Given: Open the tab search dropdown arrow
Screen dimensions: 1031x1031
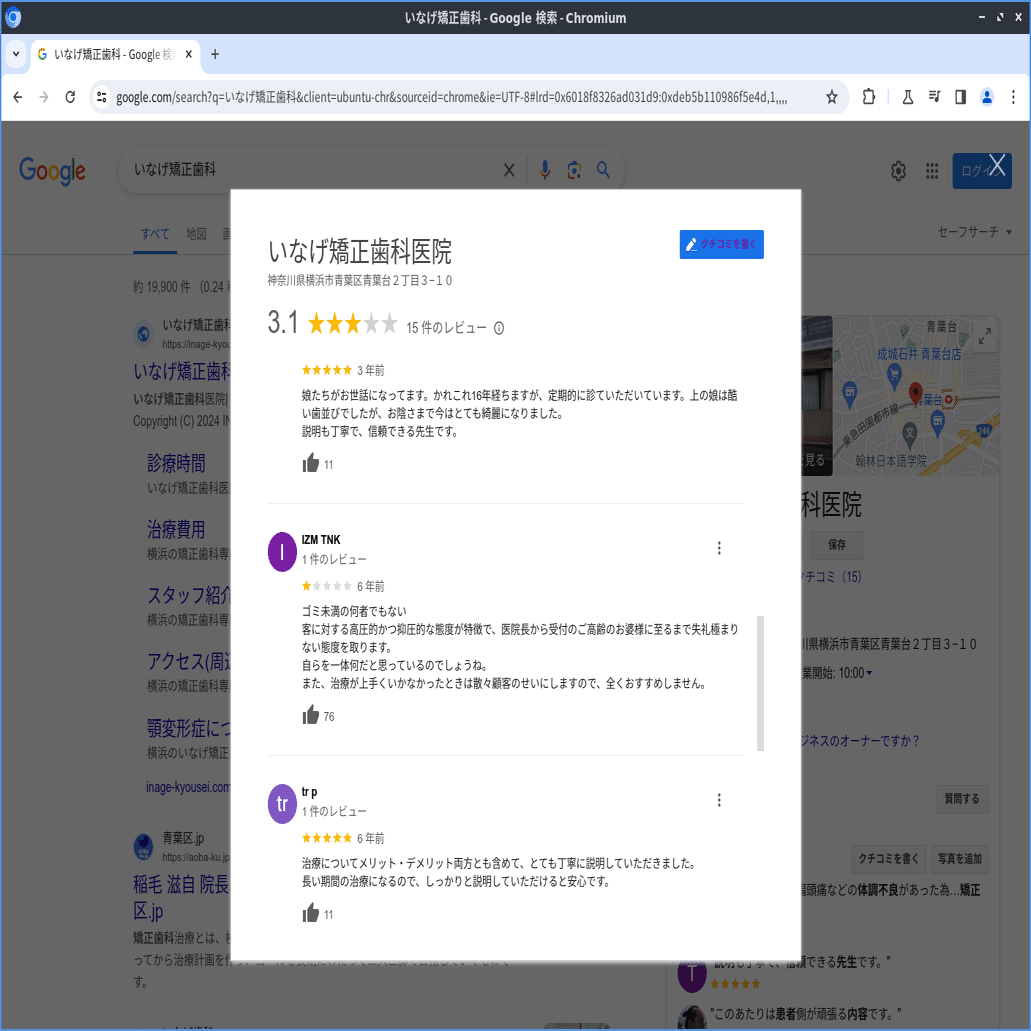Looking at the screenshot, I should pos(16,55).
